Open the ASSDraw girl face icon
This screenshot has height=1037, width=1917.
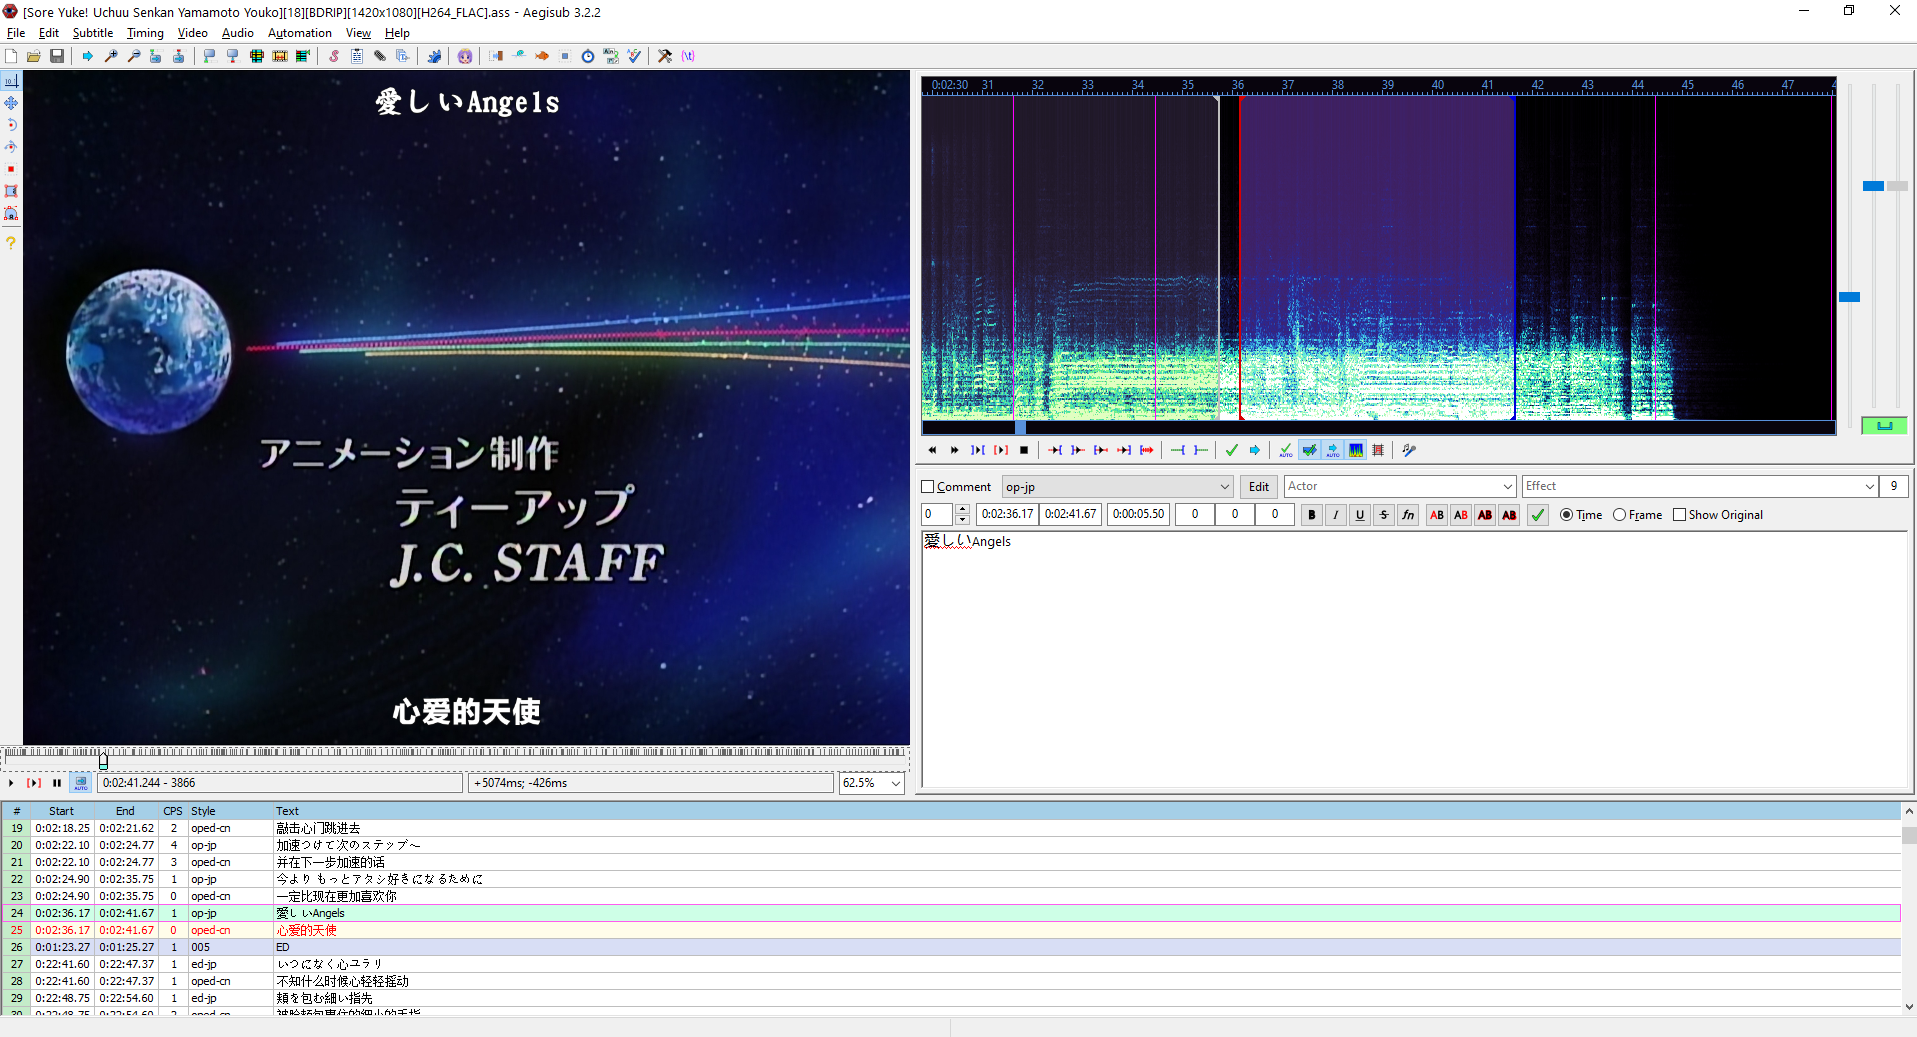point(465,56)
